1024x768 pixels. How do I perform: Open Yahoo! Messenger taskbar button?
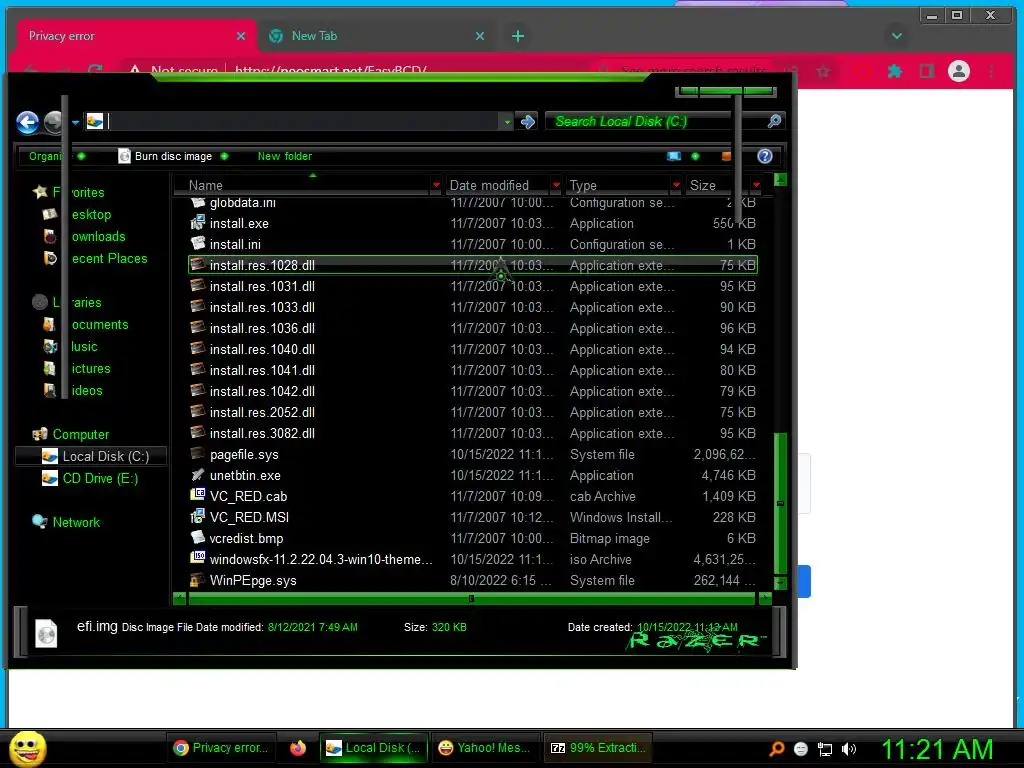485,748
